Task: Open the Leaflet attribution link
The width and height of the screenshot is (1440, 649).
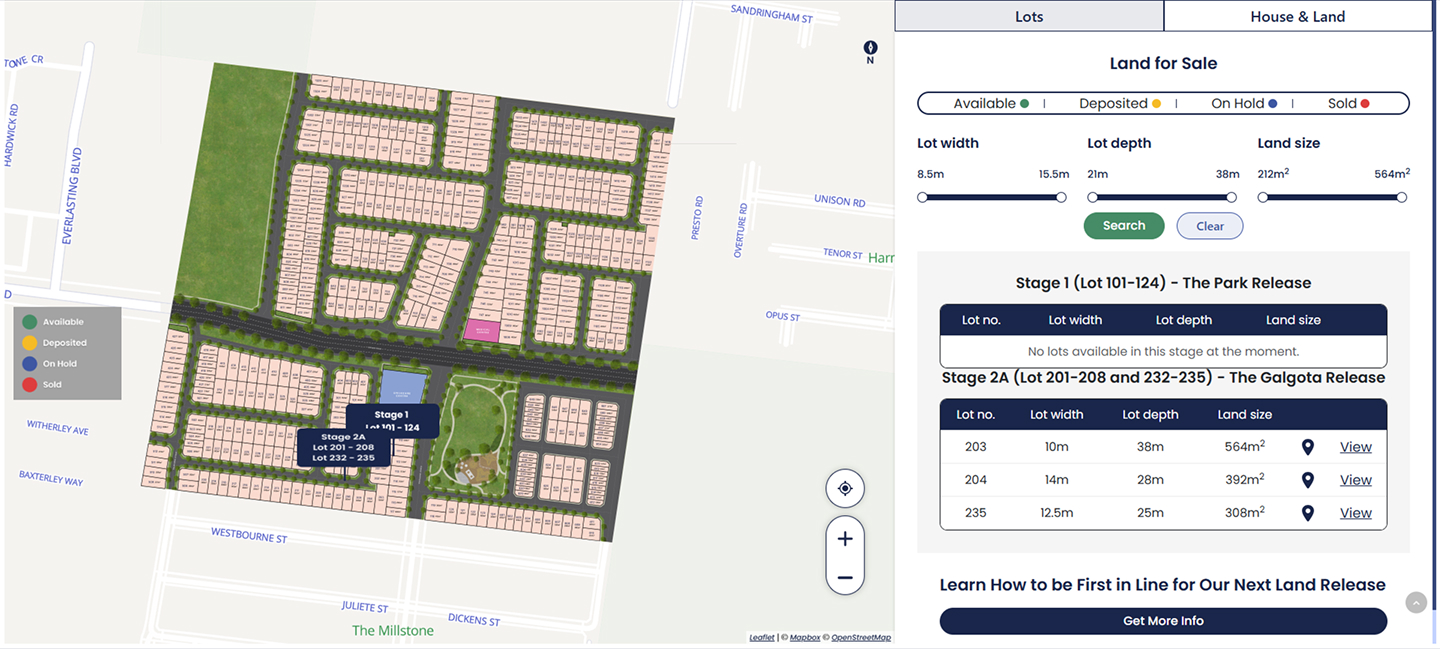Action: (762, 637)
